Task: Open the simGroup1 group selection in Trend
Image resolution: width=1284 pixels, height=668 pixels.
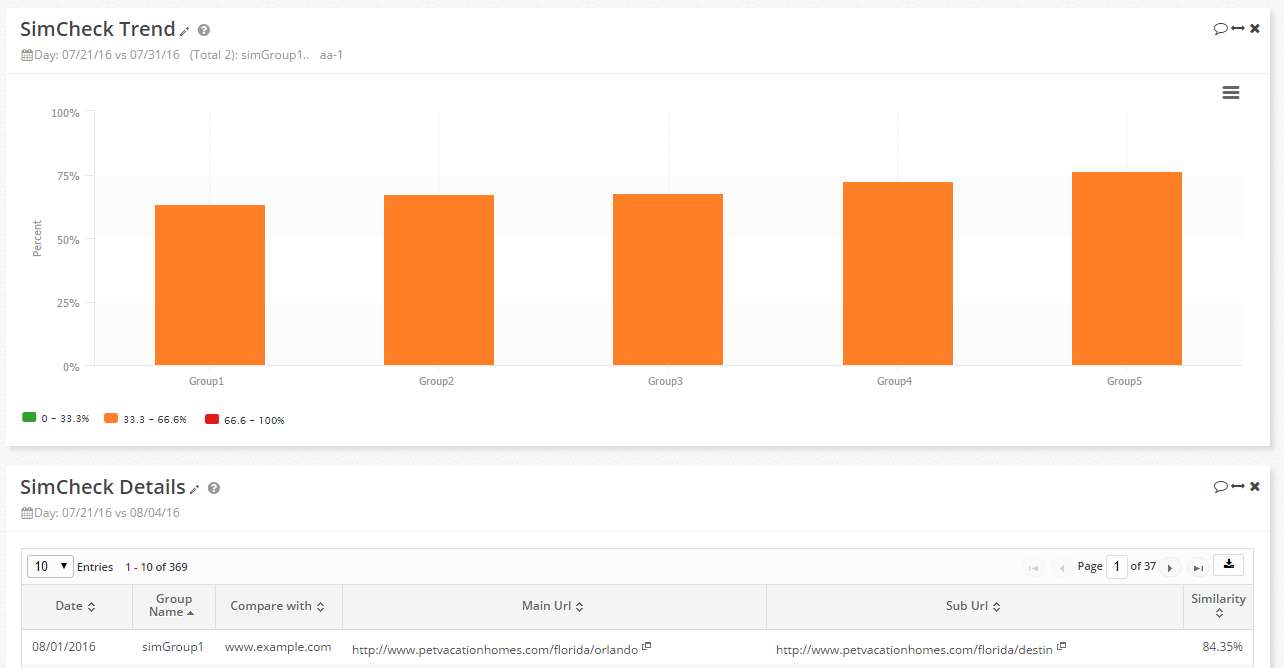Action: tap(275, 55)
